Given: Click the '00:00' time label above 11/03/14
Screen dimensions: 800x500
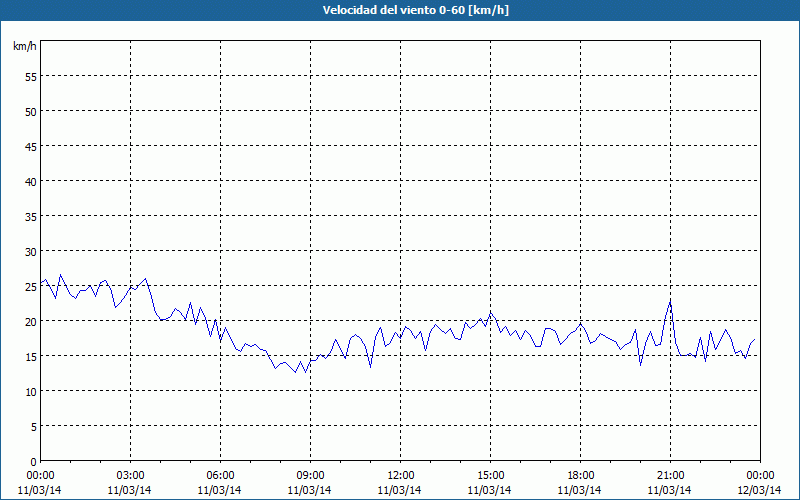Looking at the screenshot, I should pyautogui.click(x=40, y=476).
